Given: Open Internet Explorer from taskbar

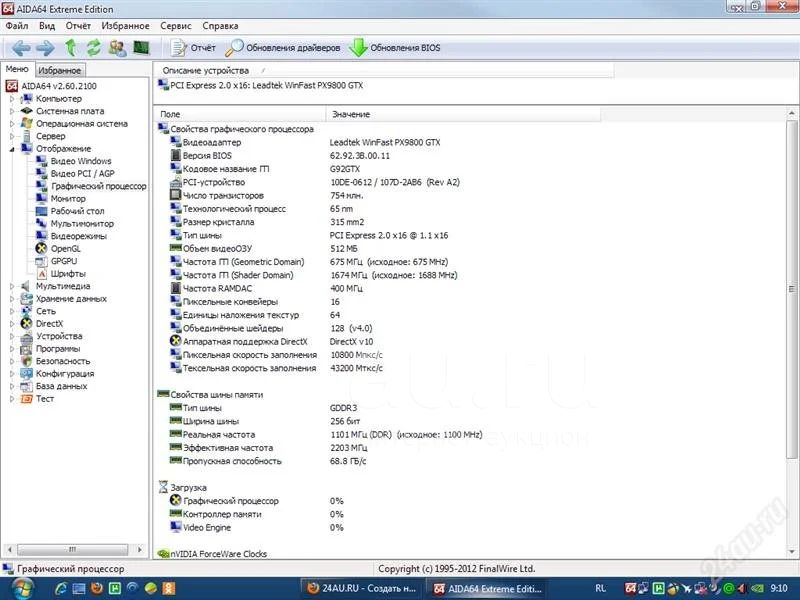Looking at the screenshot, I should tap(61, 589).
